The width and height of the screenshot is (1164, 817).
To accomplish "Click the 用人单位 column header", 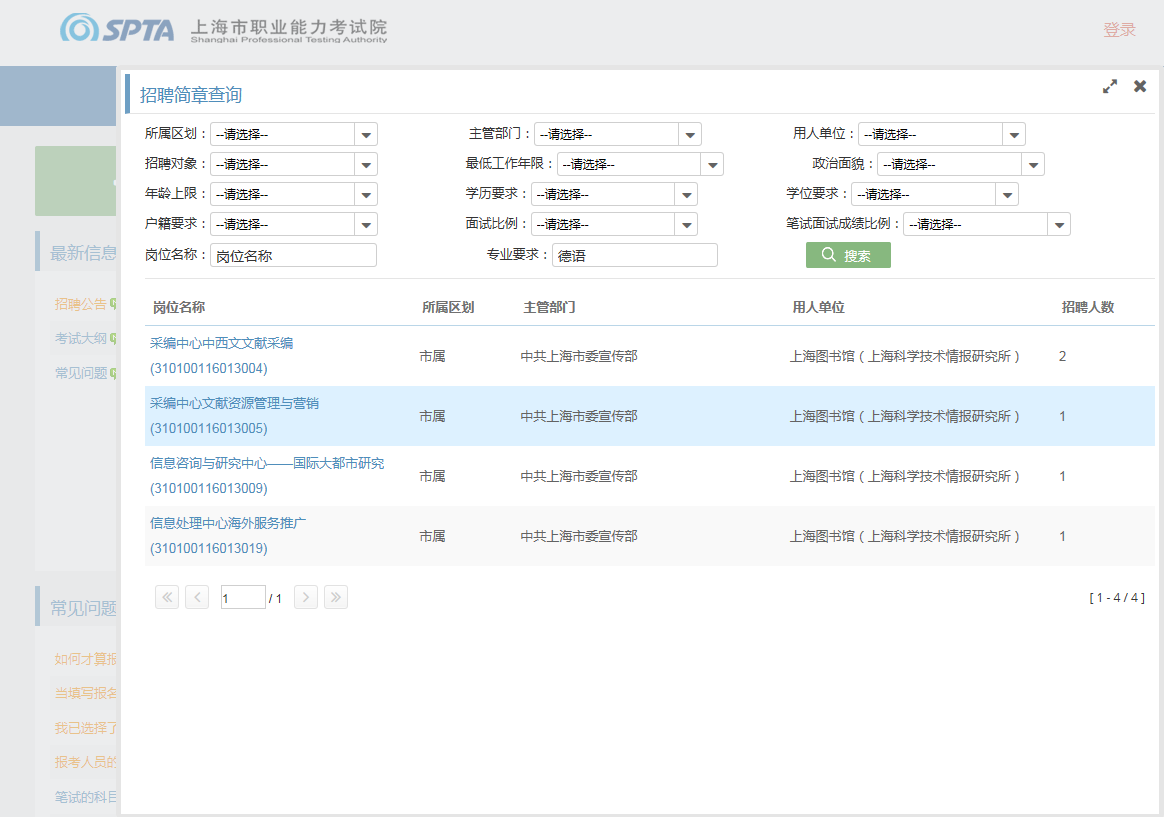I will (x=819, y=307).
